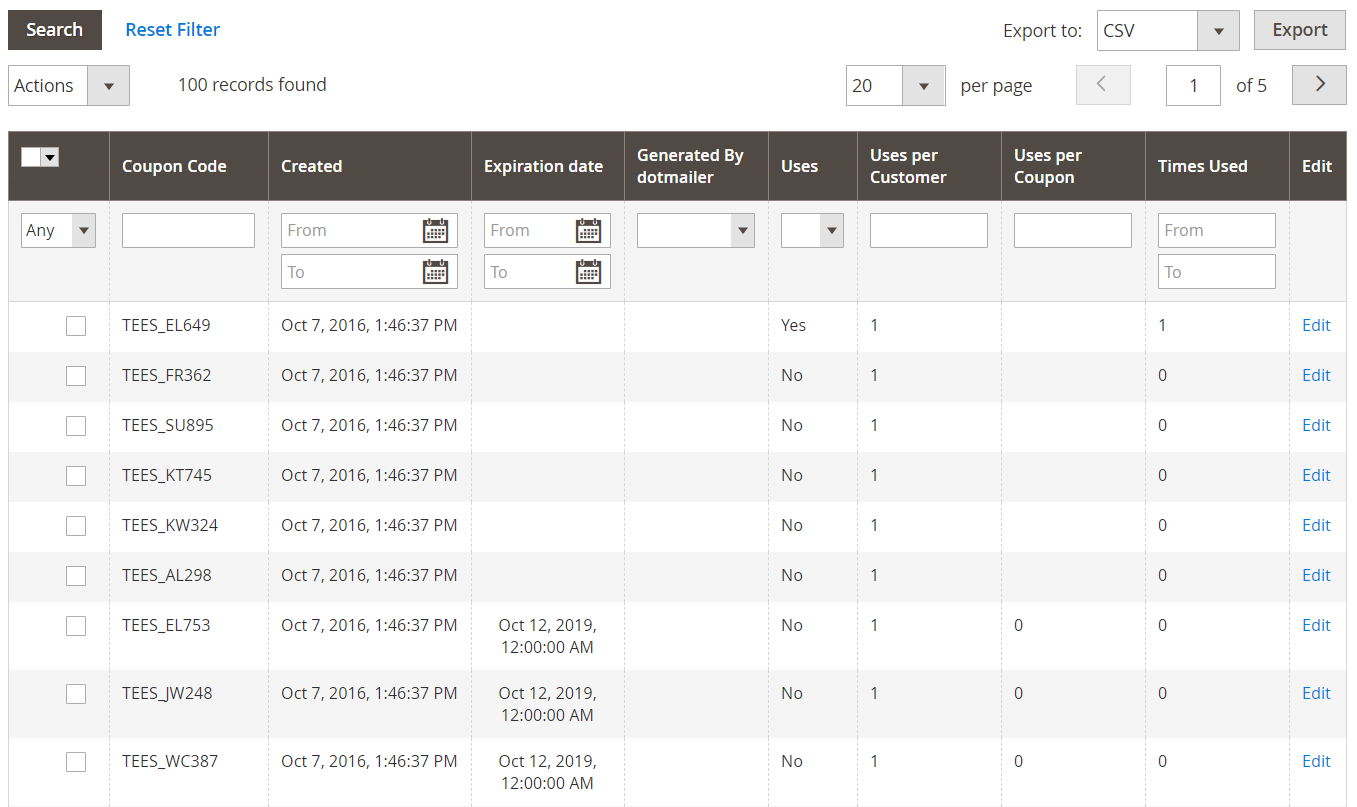Open the Uses filter dropdown
Screen dimensions: 1357x807
(812, 231)
